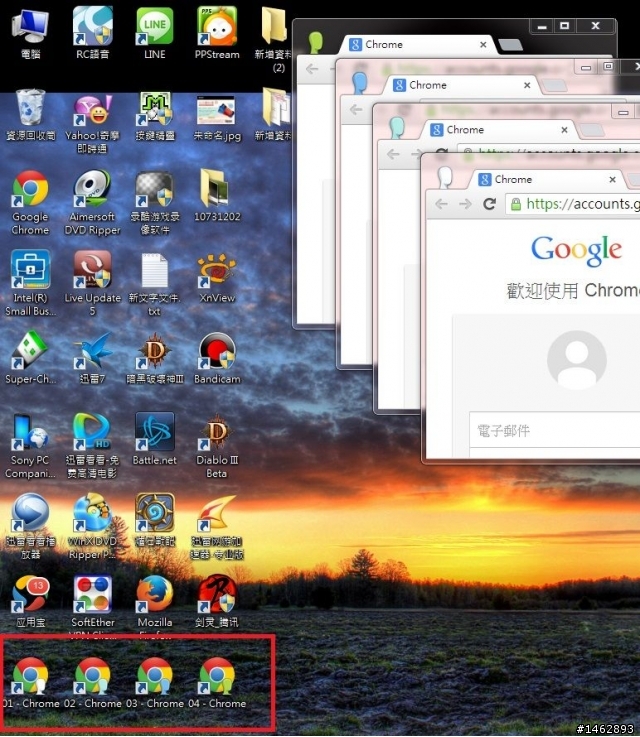This screenshot has width=640, height=737.
Task: Click the green padlock security icon
Action: click(515, 204)
